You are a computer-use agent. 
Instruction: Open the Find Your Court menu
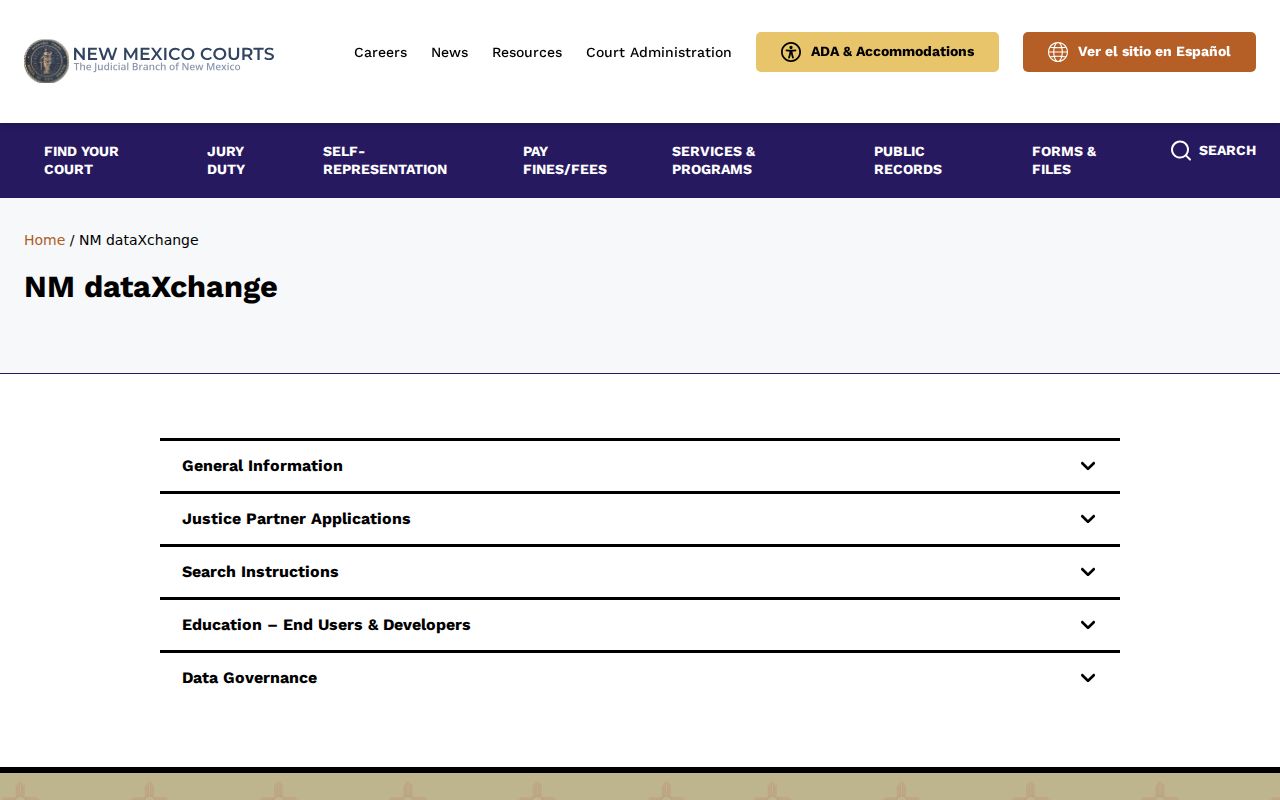81,160
